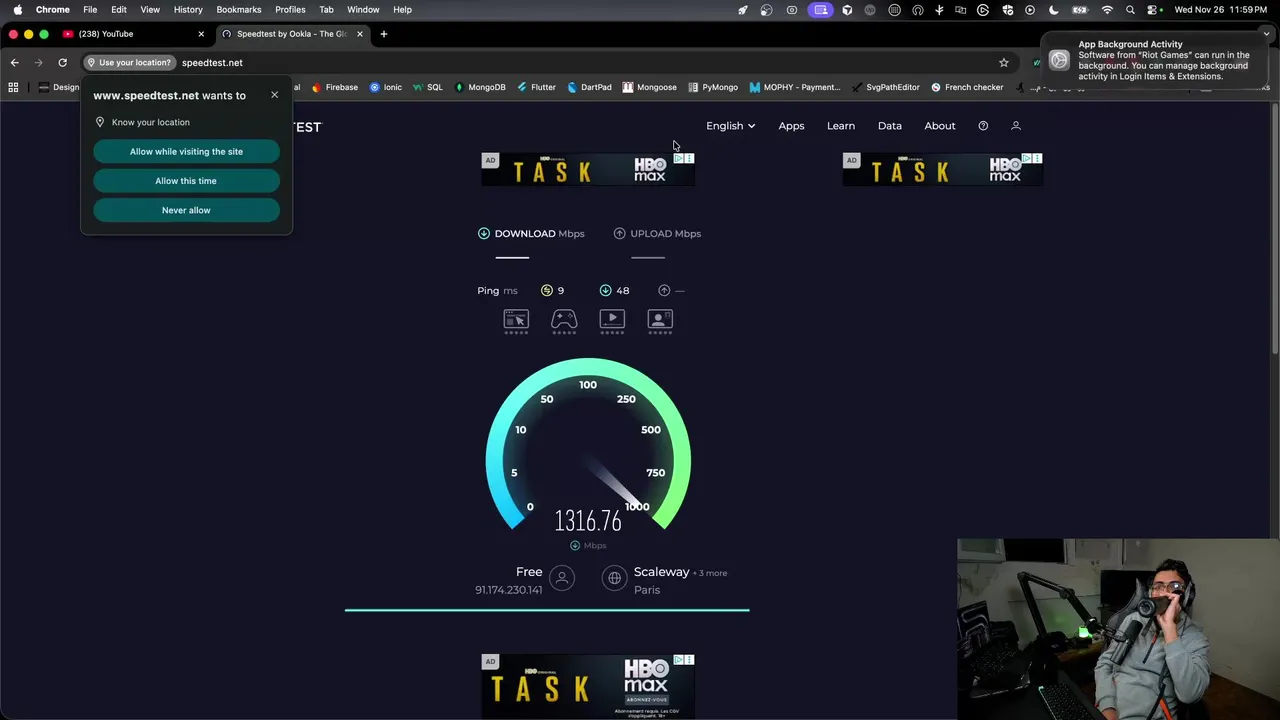1280x720 pixels.
Task: Open the Chrome apps grid icon
Action: point(13,87)
